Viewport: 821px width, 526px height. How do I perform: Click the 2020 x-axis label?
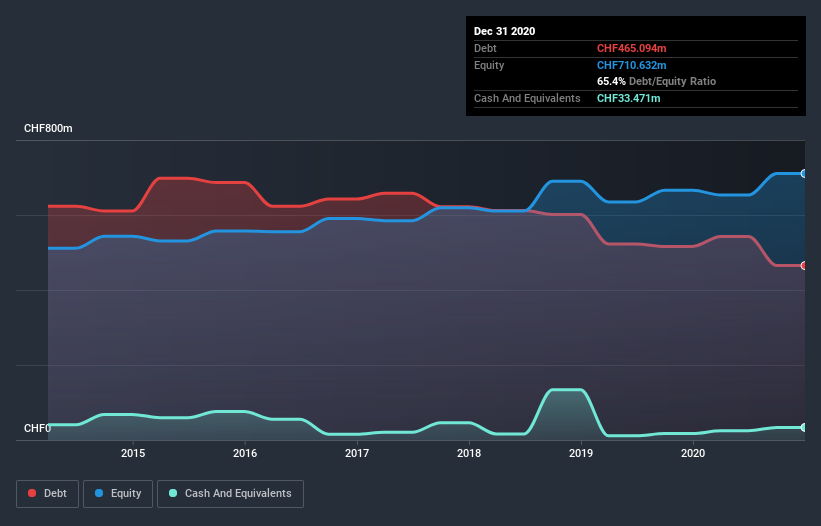(x=693, y=453)
